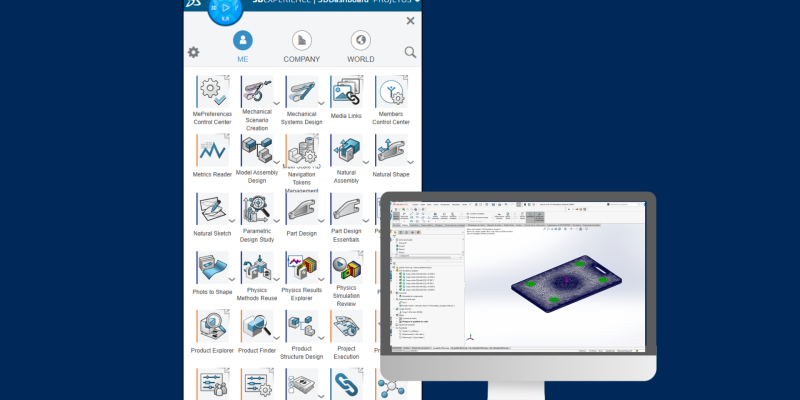This screenshot has height=400, width=800.
Task: Launch Physics Results Explorer app
Action: (301, 268)
